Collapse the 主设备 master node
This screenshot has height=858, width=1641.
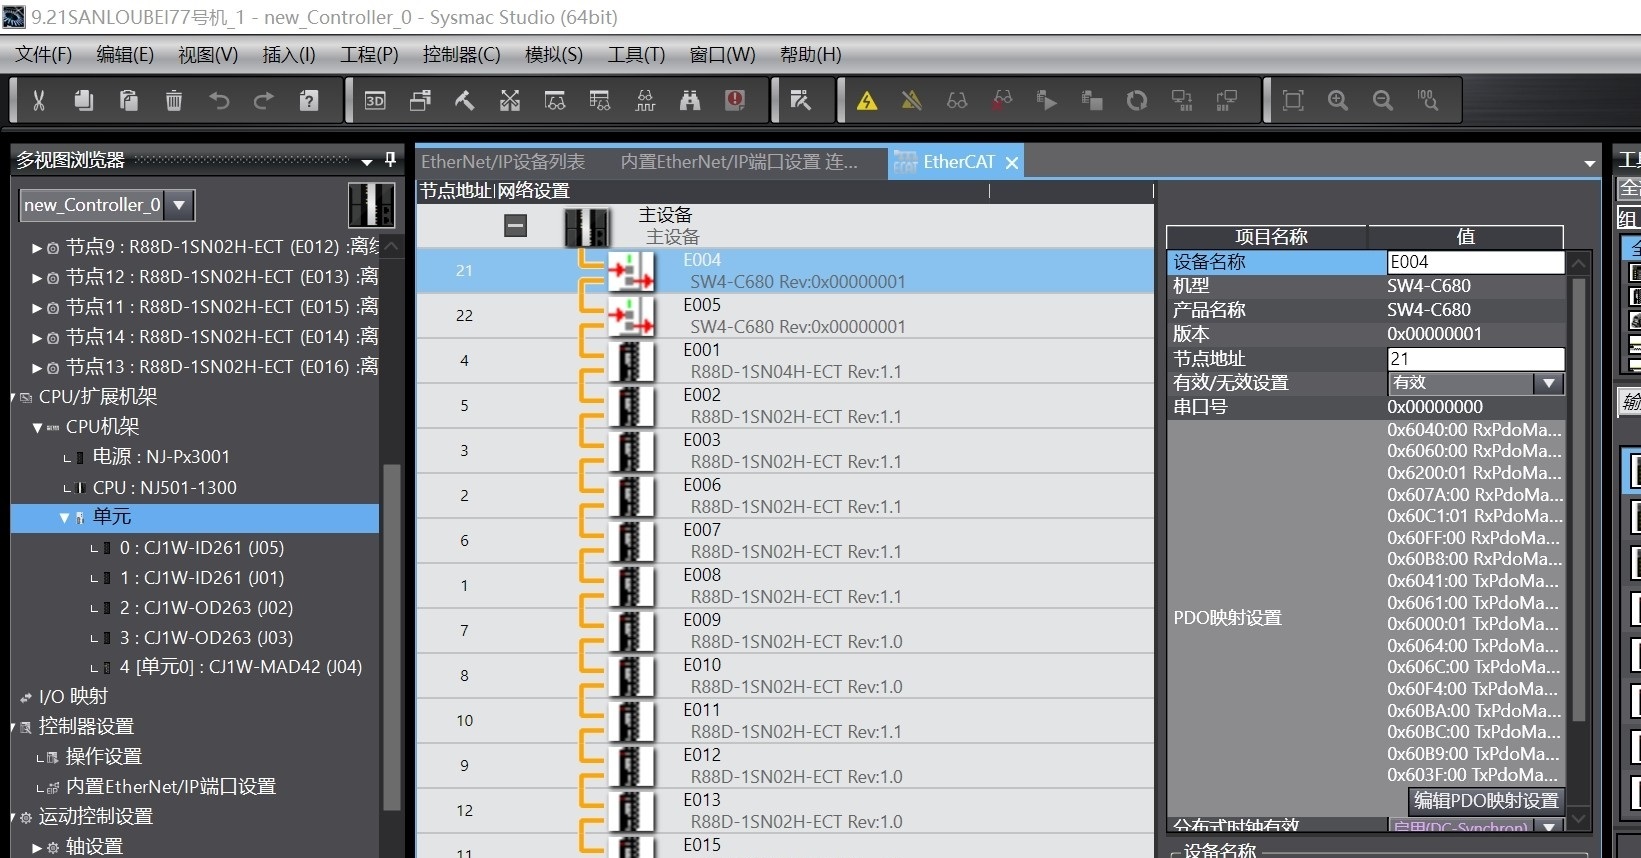click(515, 226)
